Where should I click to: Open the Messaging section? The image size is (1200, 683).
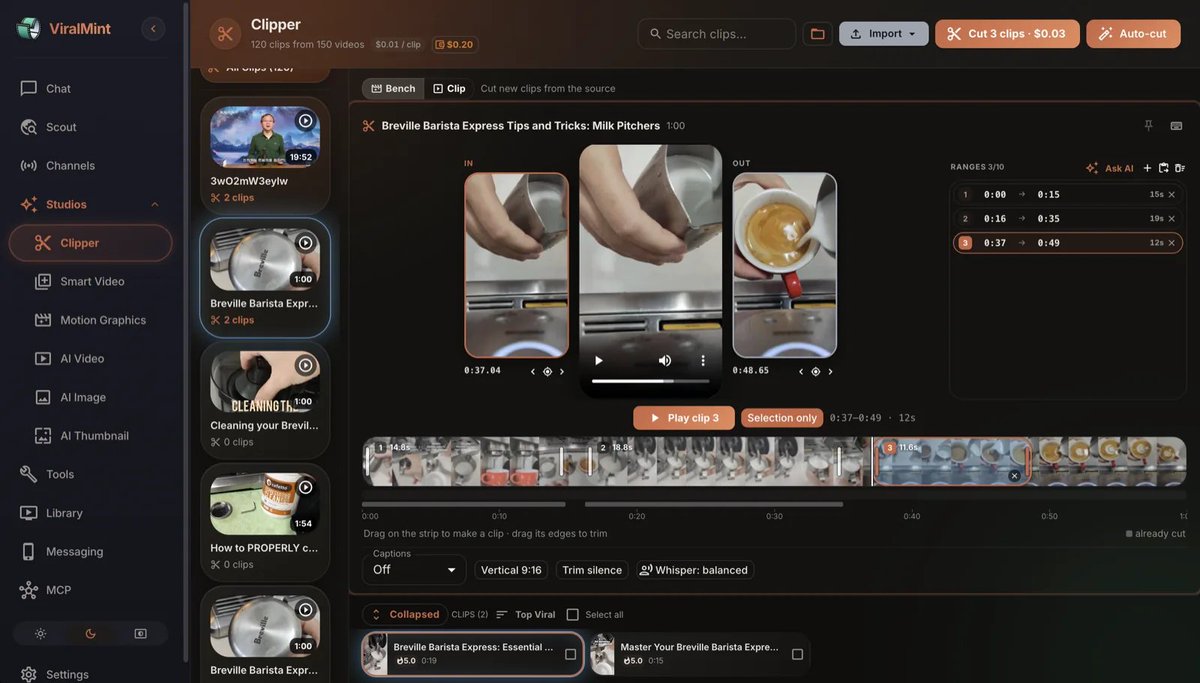(90, 551)
